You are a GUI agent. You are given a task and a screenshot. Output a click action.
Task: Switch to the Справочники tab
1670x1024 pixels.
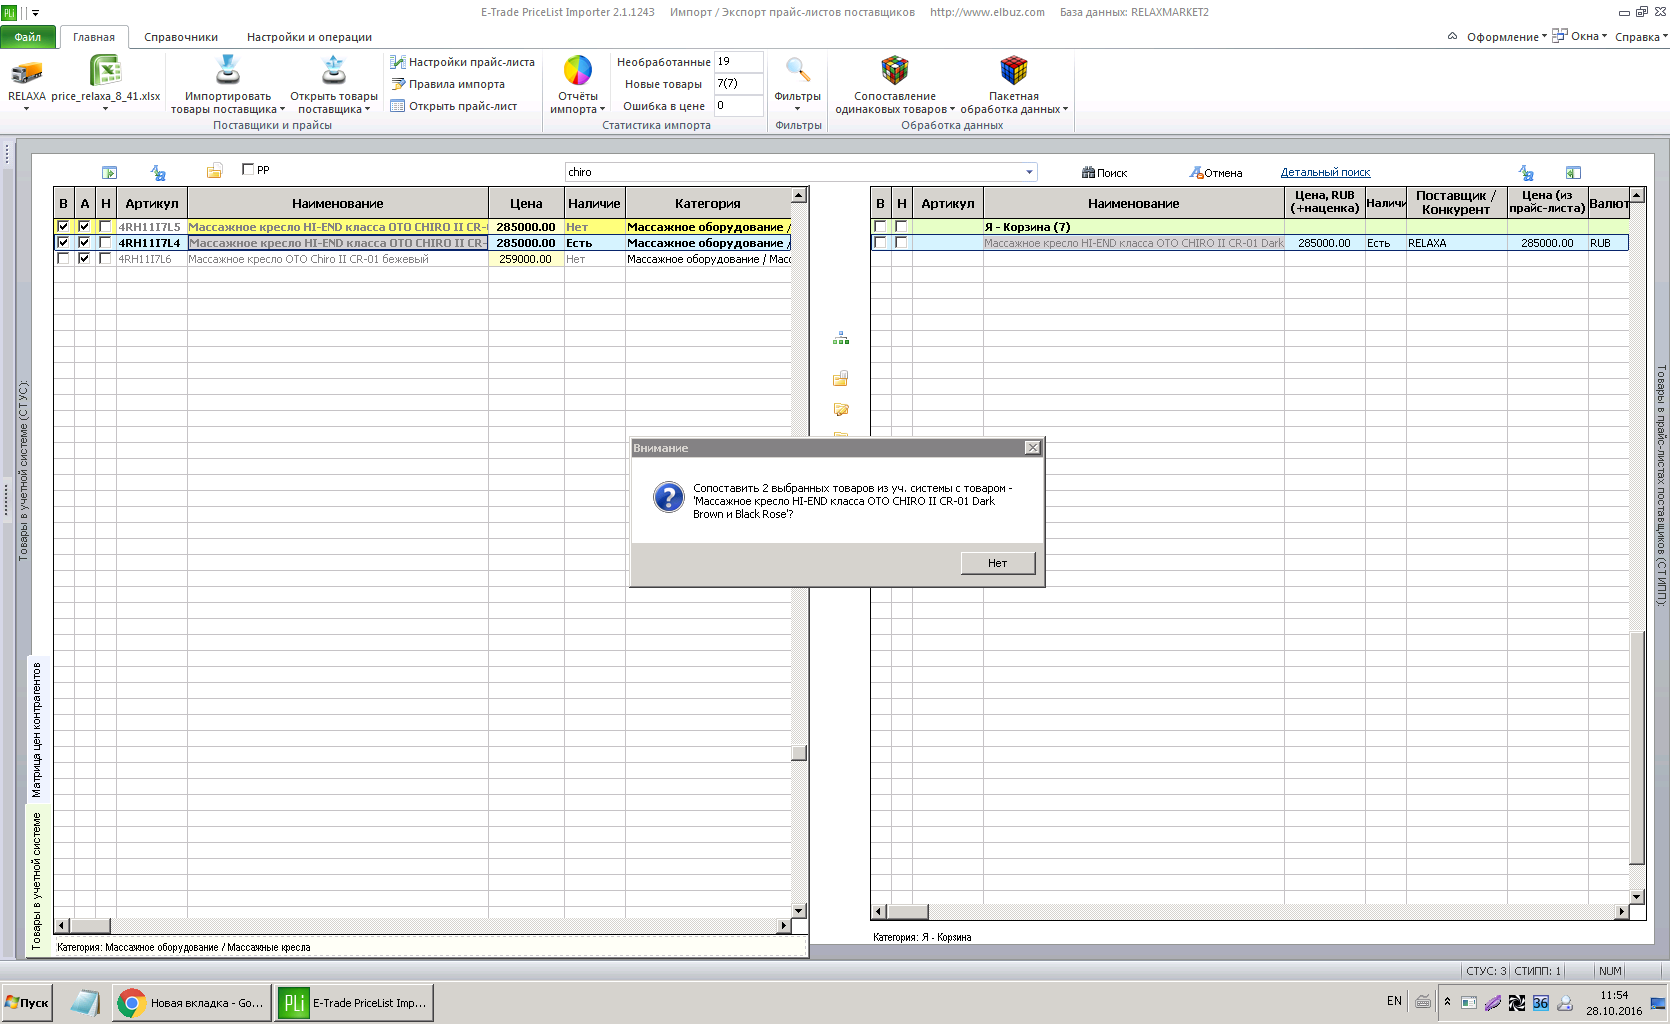(x=181, y=37)
